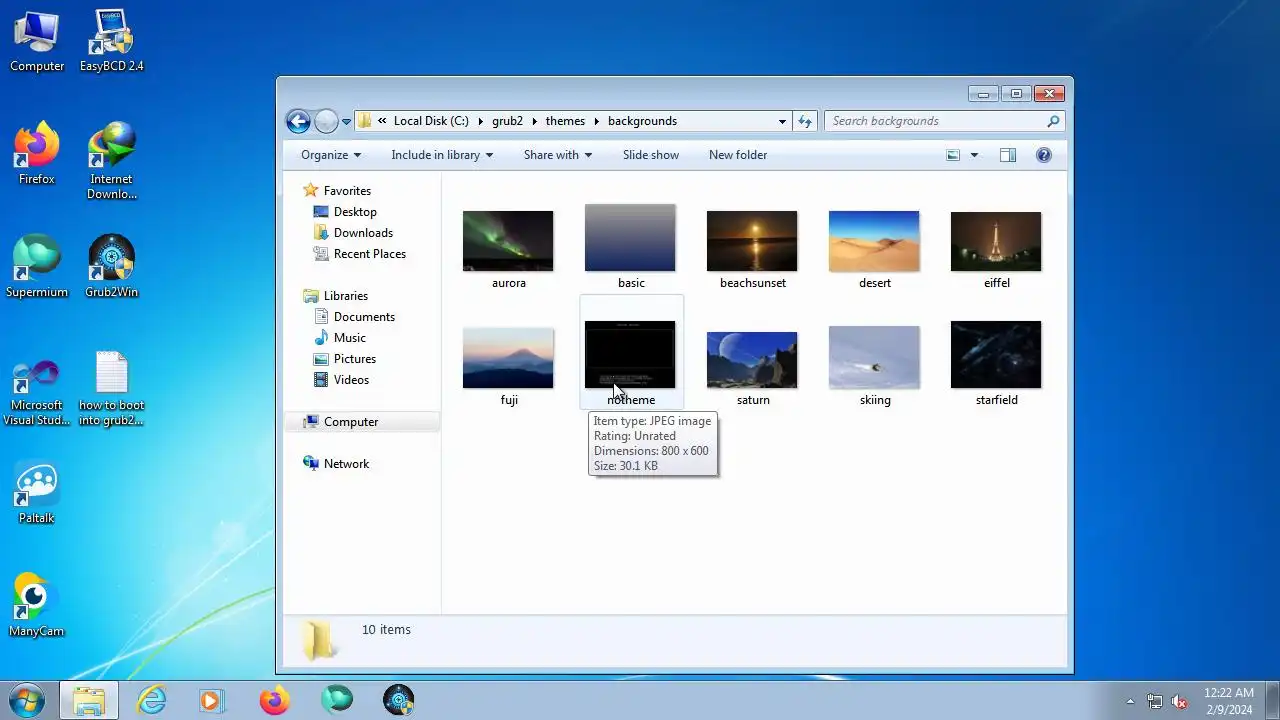Launch Supermium from the desktop

pyautogui.click(x=37, y=267)
